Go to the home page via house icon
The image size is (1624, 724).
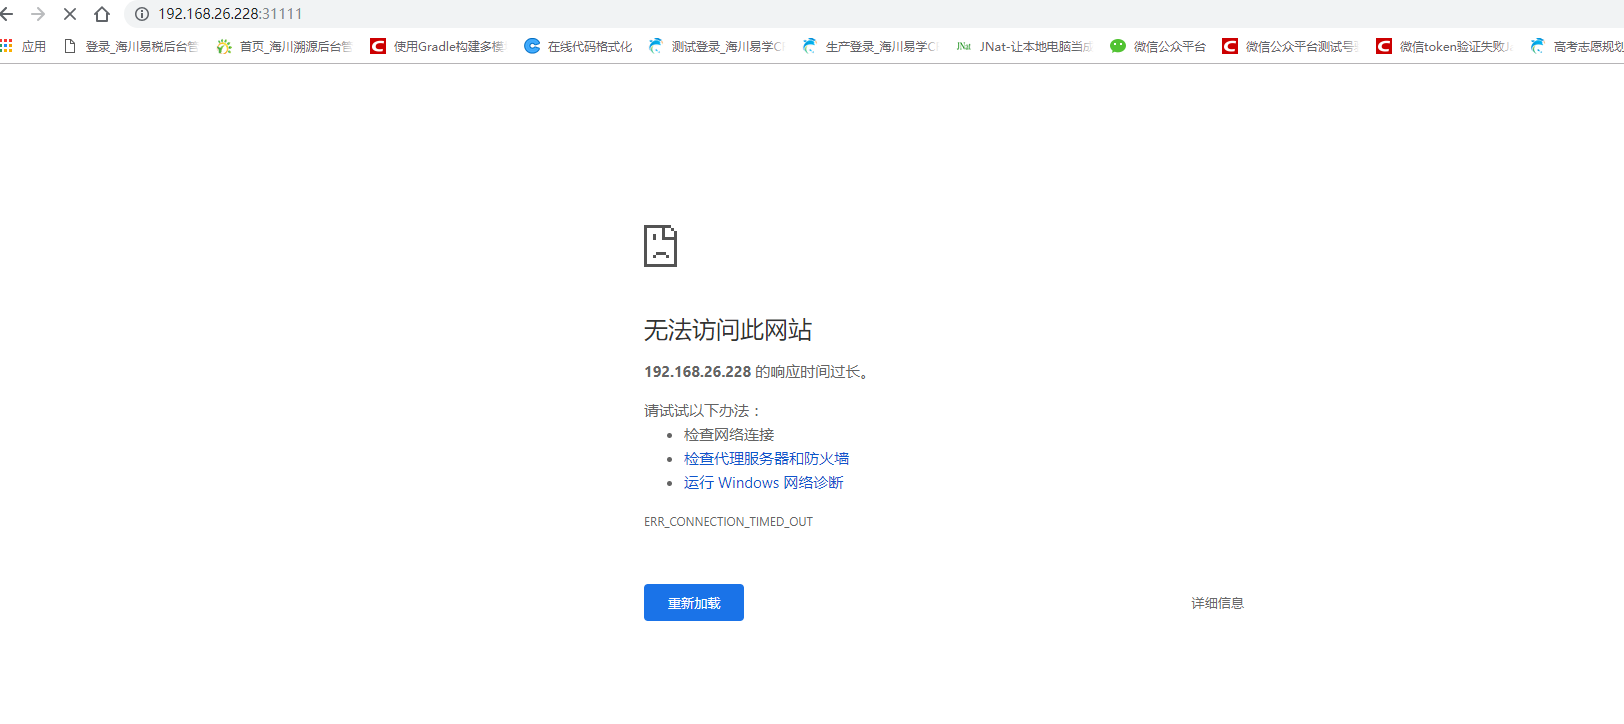[x=102, y=14]
